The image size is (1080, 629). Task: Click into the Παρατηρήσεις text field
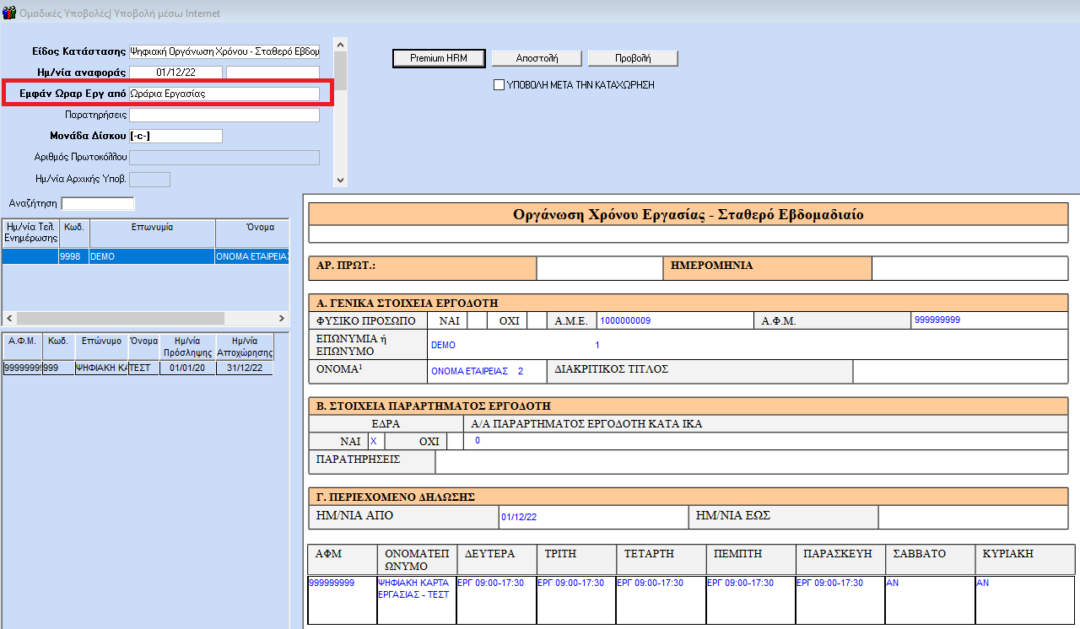224,115
